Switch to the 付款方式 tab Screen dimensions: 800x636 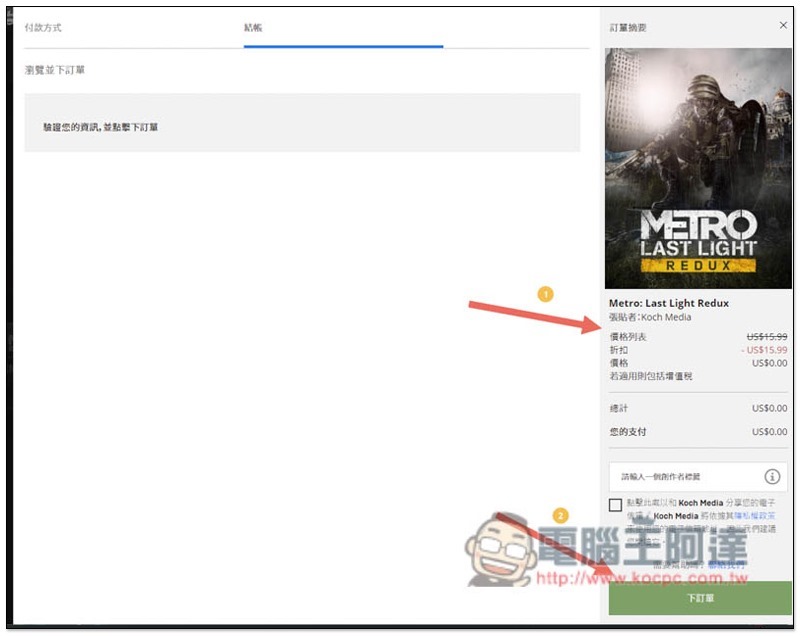point(43,28)
